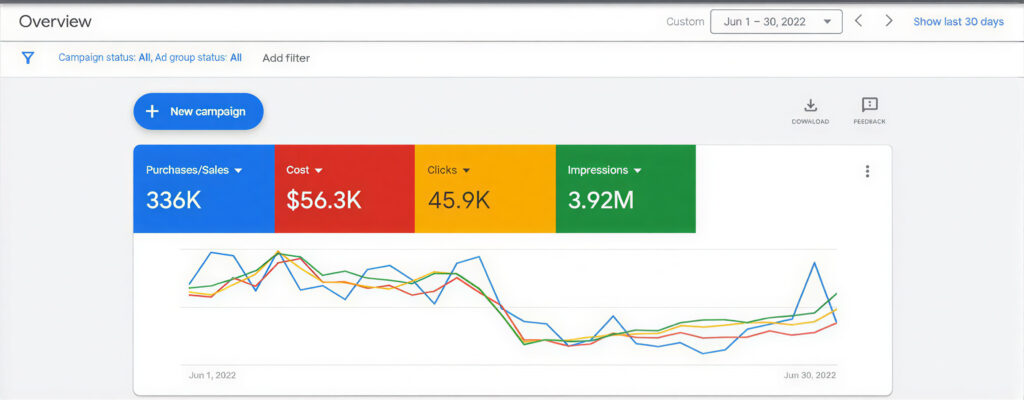Click the 336K value on blue card

click(174, 200)
